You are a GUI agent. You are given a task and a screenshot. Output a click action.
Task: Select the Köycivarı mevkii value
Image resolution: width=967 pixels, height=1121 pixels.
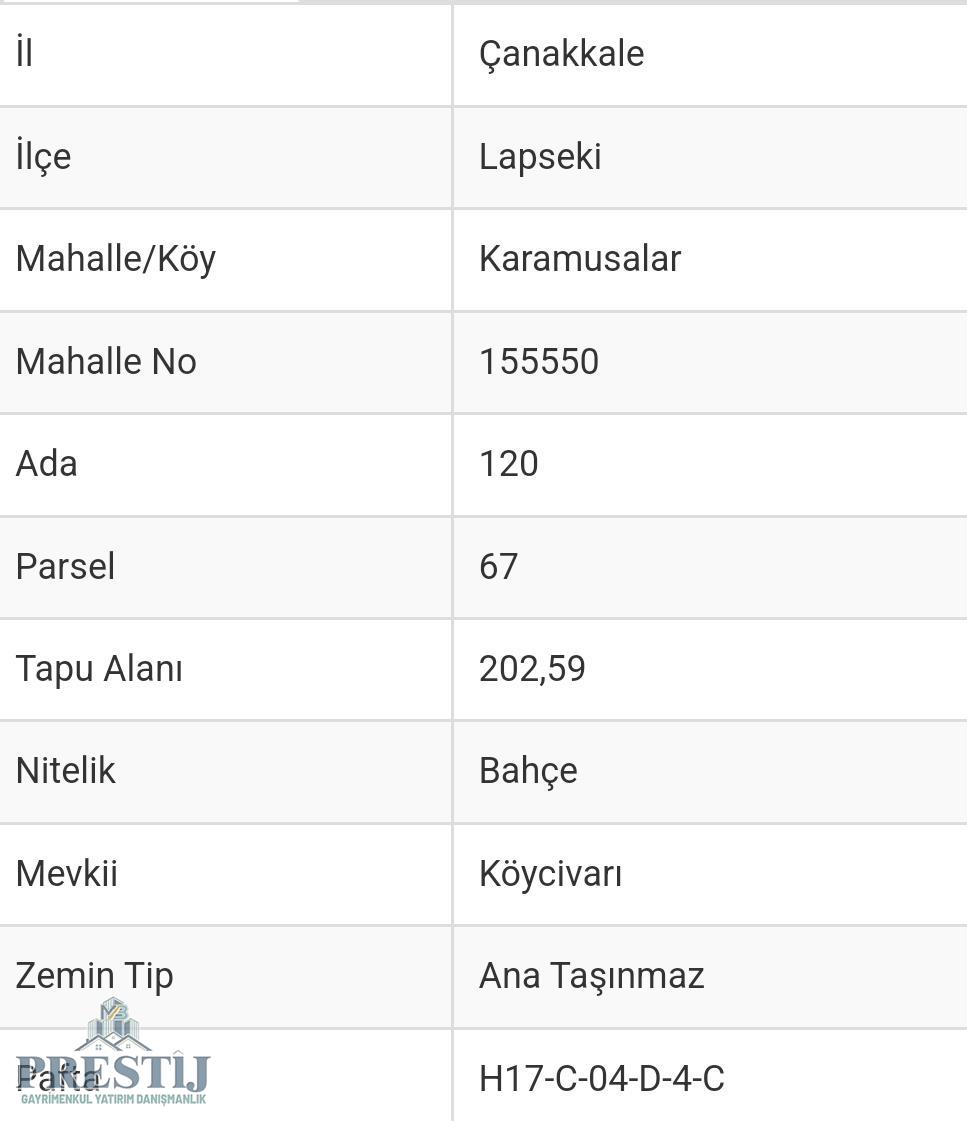coord(550,874)
